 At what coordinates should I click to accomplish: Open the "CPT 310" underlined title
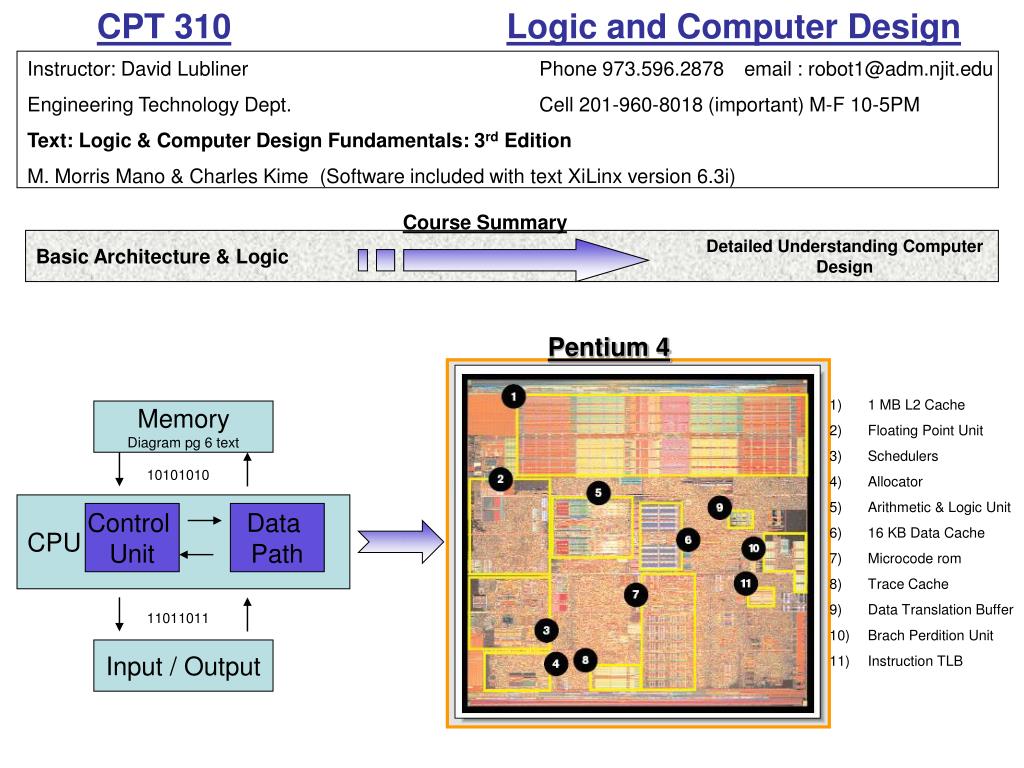pyautogui.click(x=164, y=27)
